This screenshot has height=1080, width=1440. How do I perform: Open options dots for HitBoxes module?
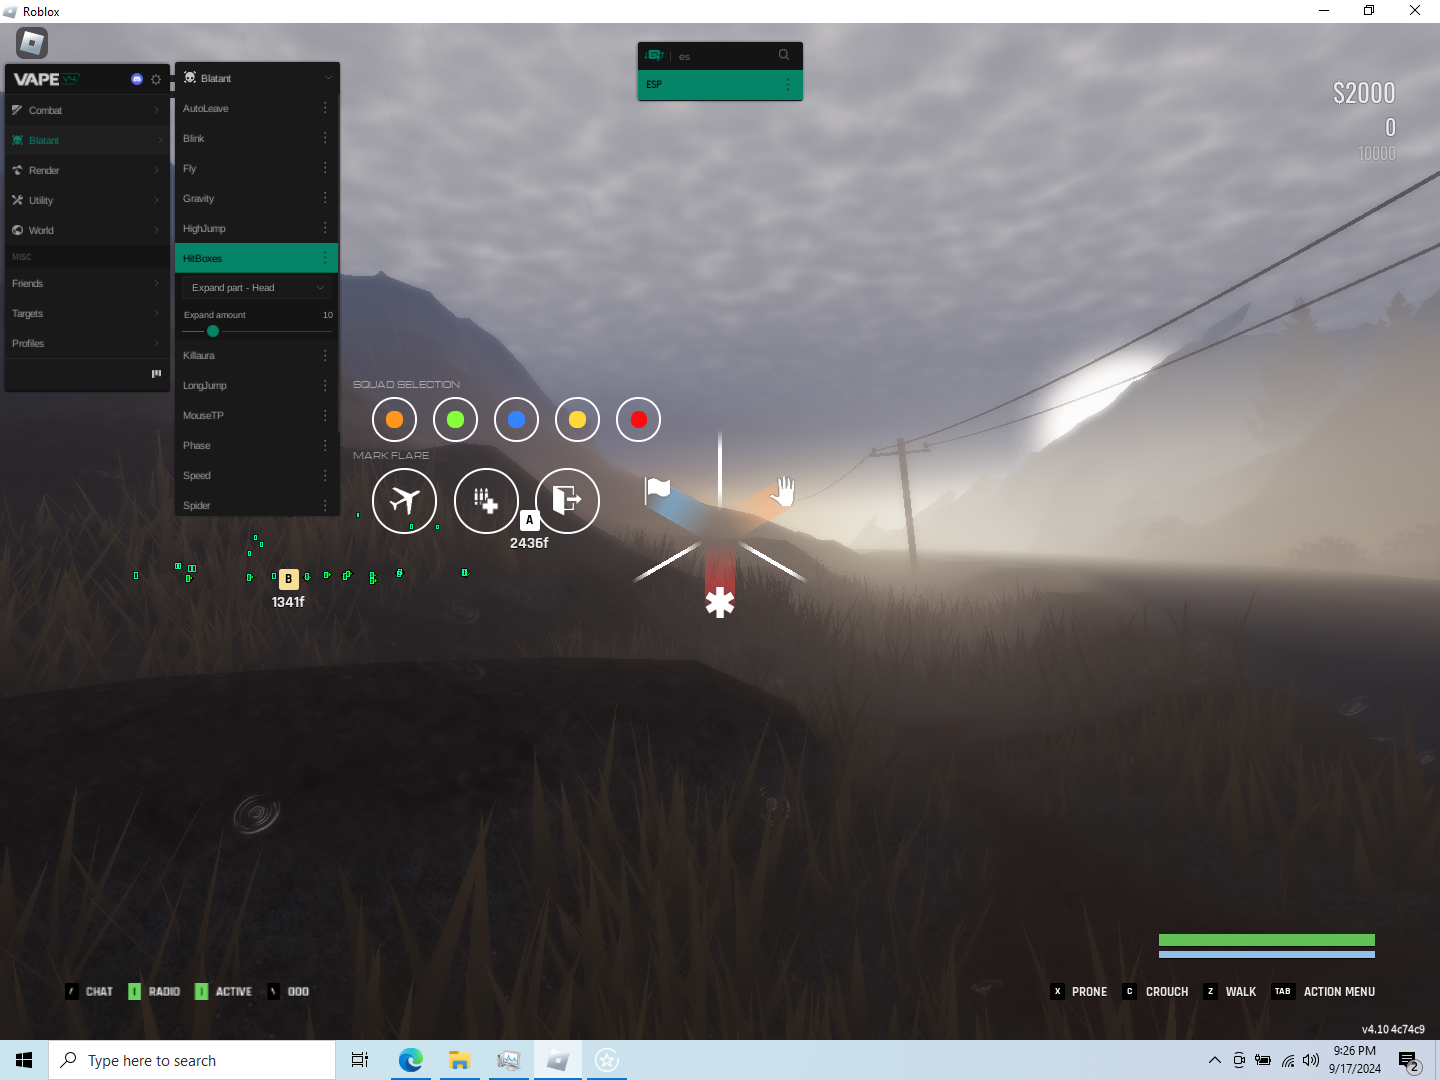[x=325, y=258]
